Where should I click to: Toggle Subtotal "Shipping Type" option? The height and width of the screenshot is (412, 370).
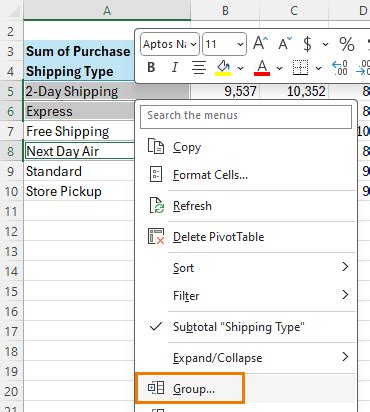tap(246, 327)
